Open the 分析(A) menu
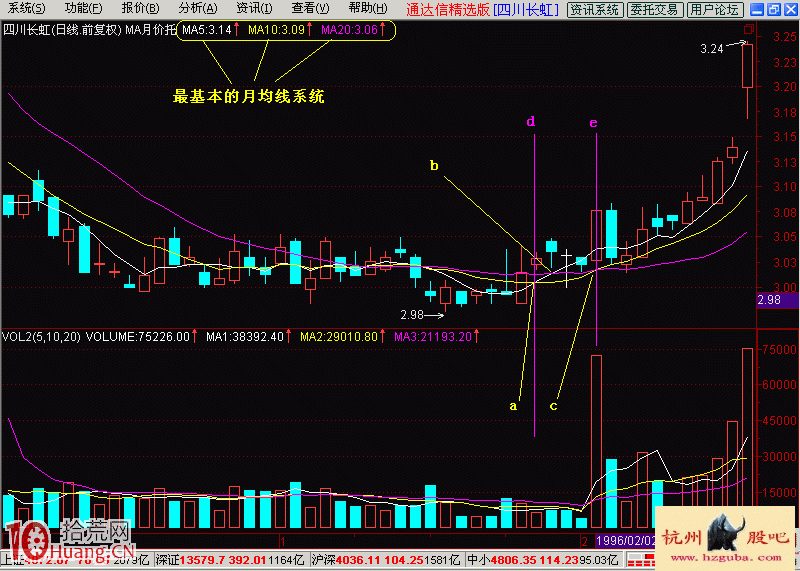Viewport: 800px width, 571px height. (x=198, y=8)
